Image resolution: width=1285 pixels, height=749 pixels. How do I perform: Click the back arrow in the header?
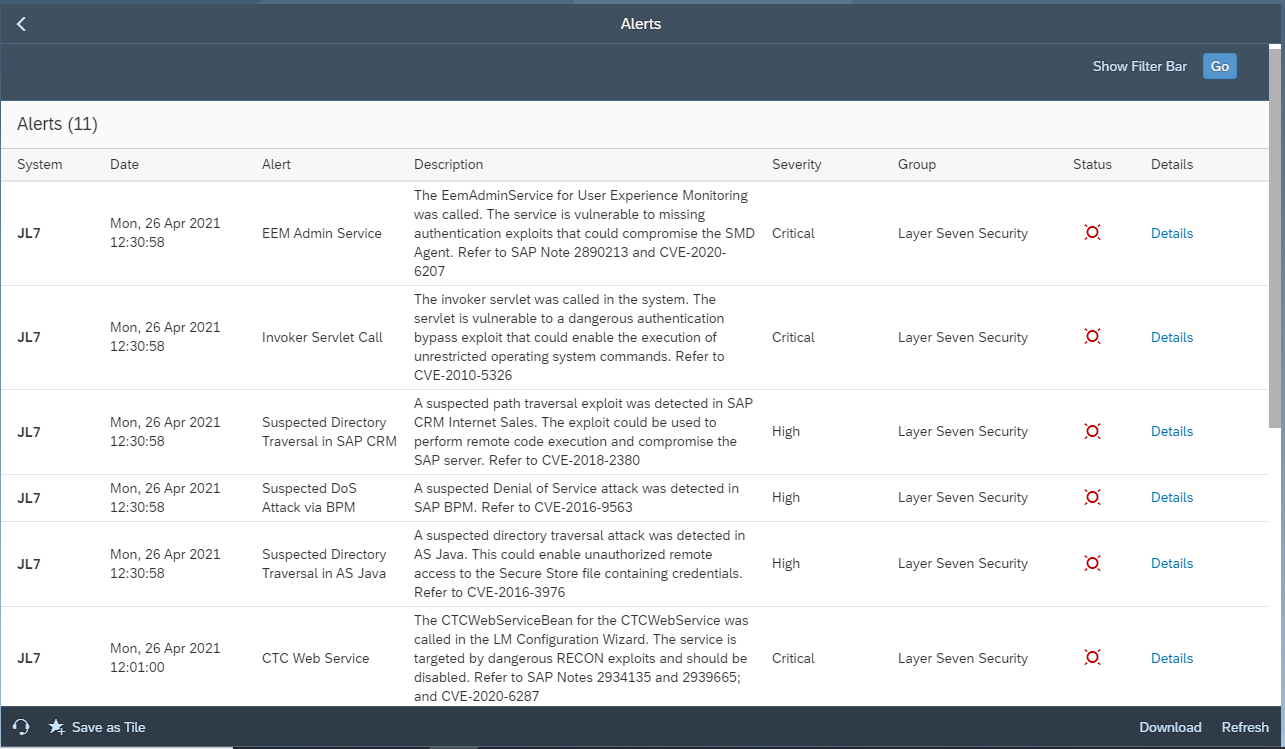(21, 24)
